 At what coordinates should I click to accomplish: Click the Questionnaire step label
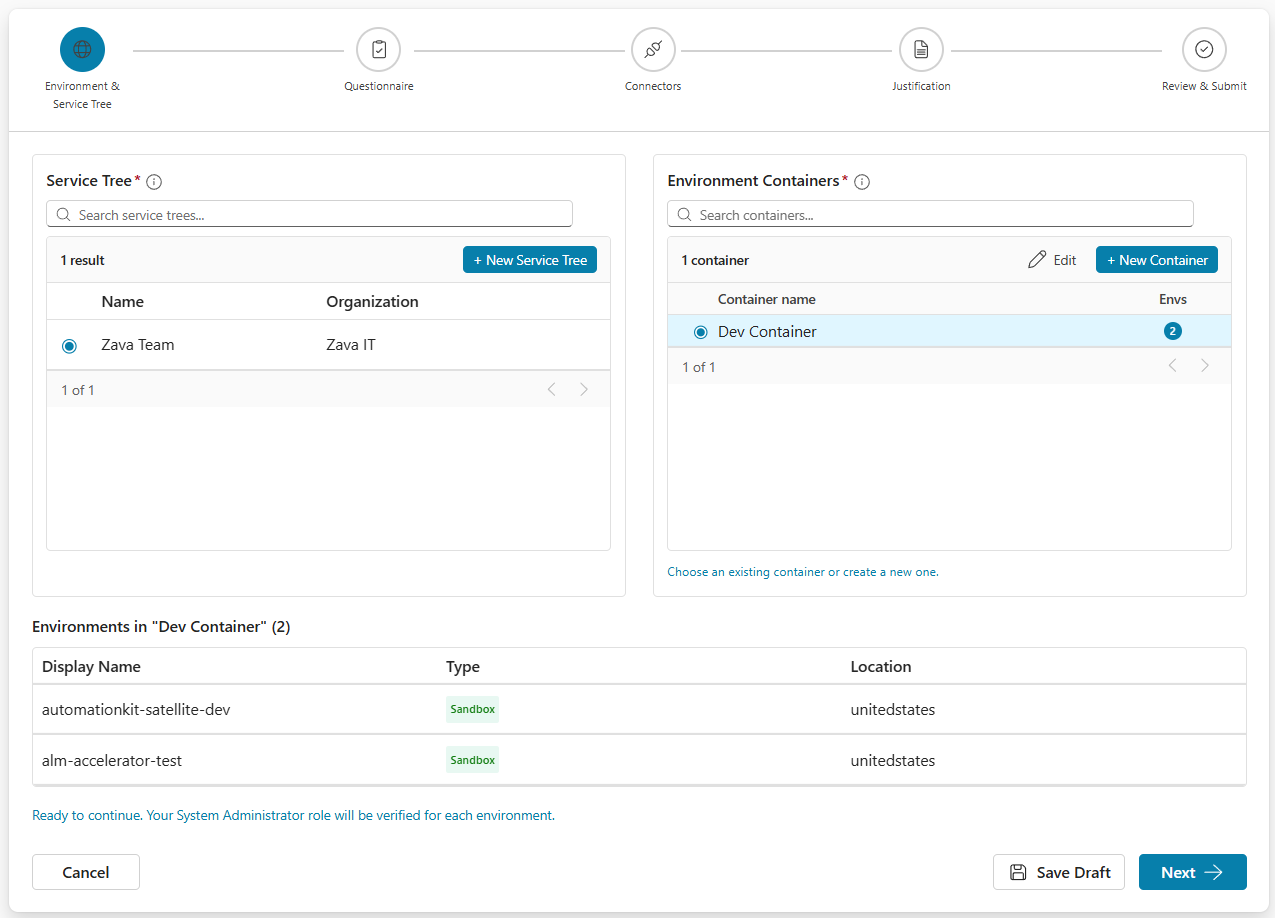[x=379, y=87]
